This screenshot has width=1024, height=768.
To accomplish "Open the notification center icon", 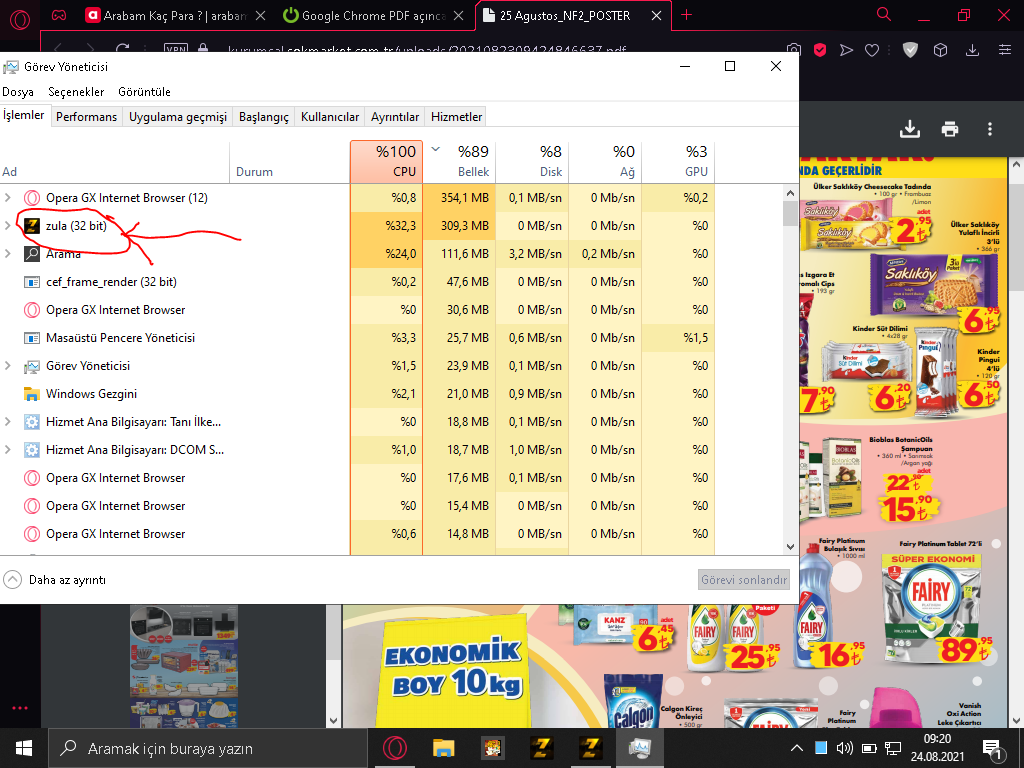I will 993,749.
